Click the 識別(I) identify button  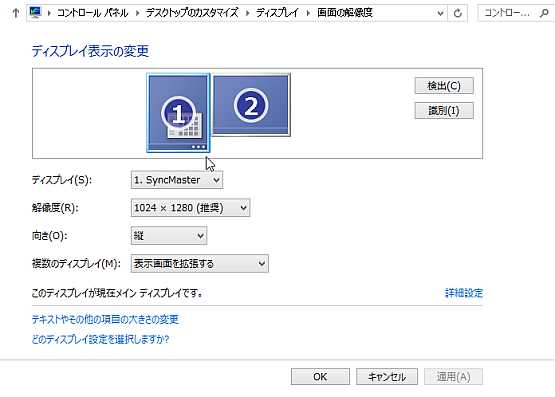coord(444,111)
